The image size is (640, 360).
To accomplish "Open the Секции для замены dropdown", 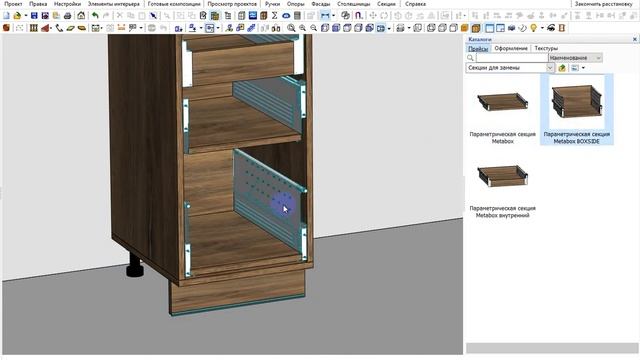I will tap(510, 68).
